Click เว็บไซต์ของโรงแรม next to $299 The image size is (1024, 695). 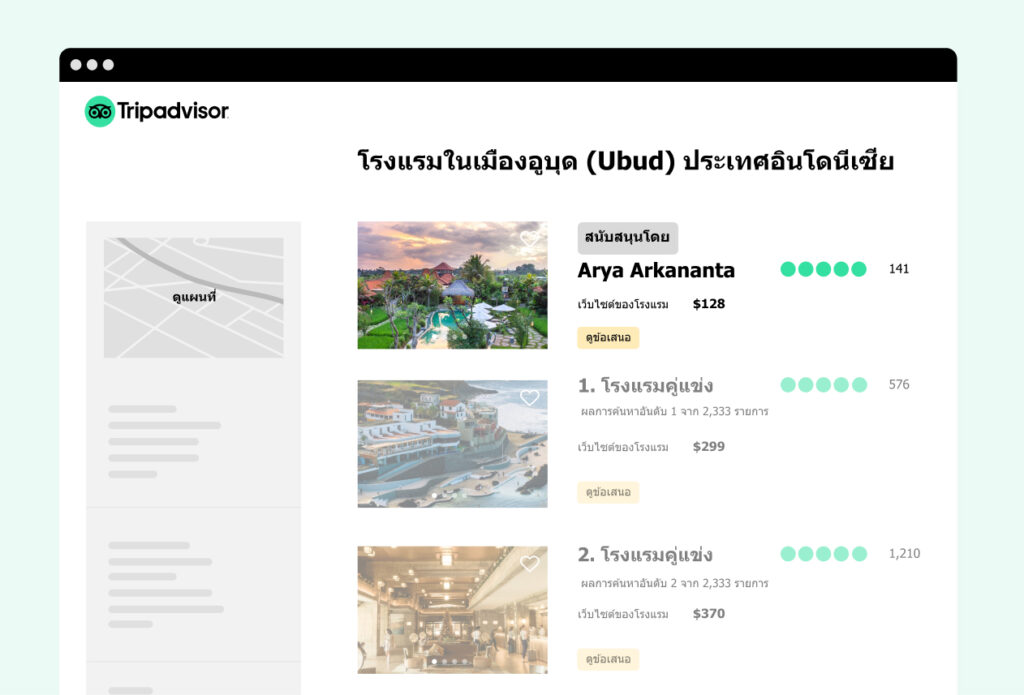(623, 447)
